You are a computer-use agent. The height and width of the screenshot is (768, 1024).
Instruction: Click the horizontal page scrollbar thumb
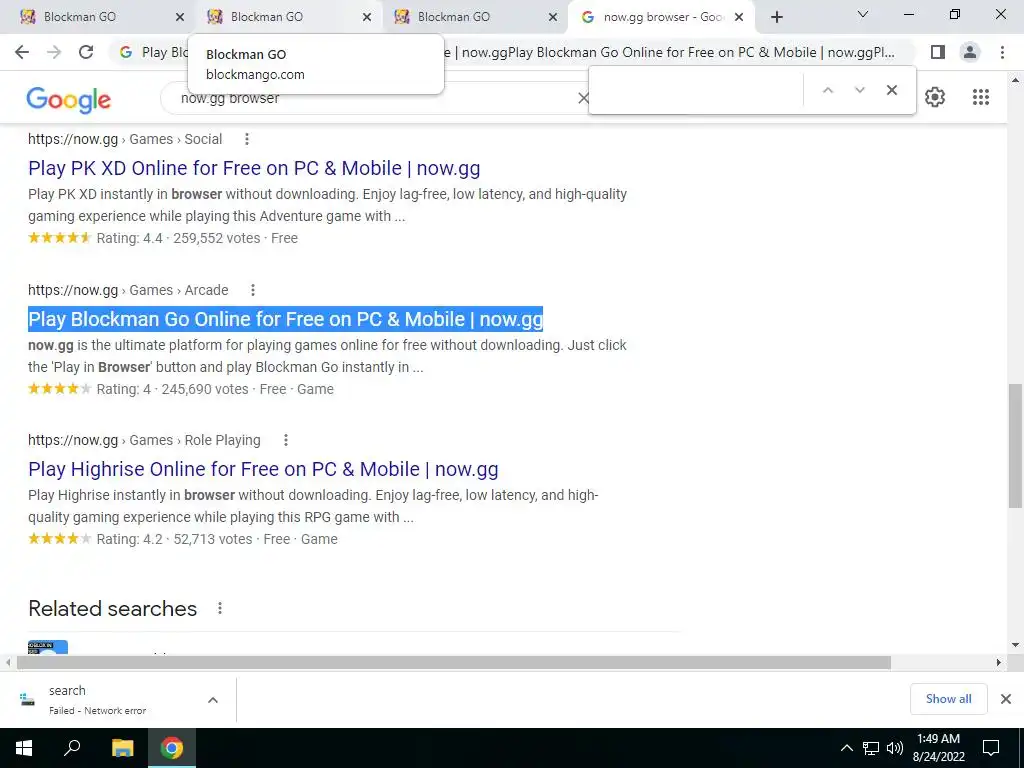(454, 663)
